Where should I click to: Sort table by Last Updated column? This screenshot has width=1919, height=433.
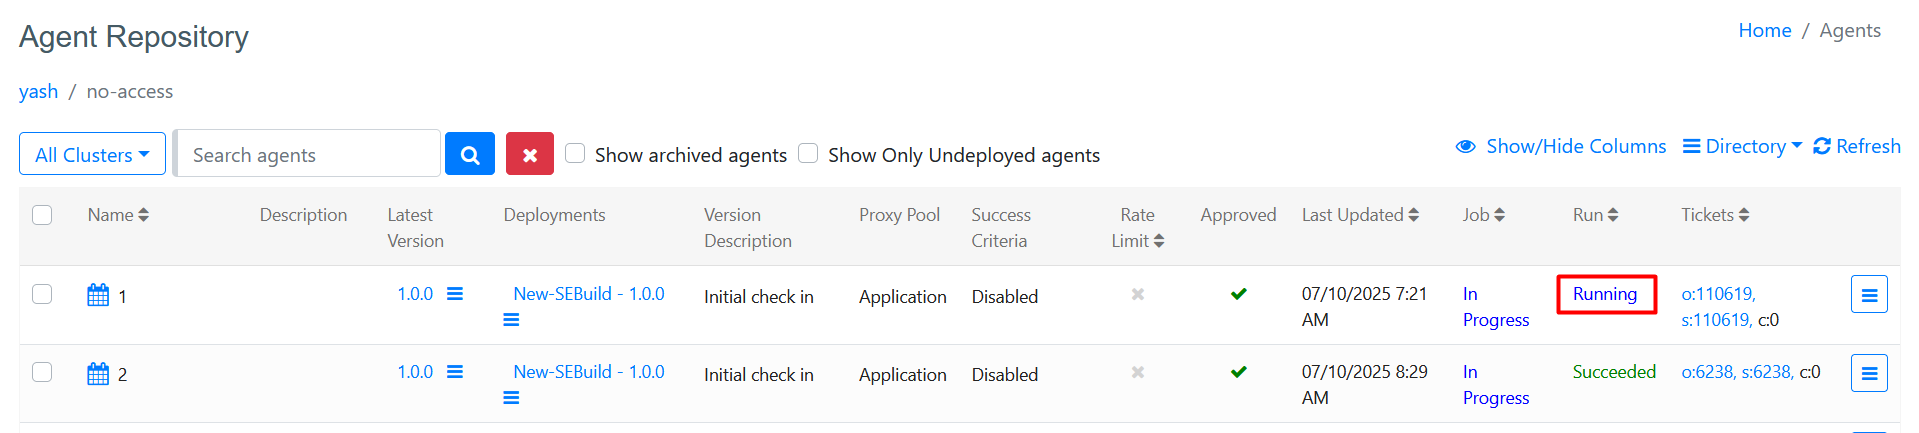click(x=1359, y=215)
